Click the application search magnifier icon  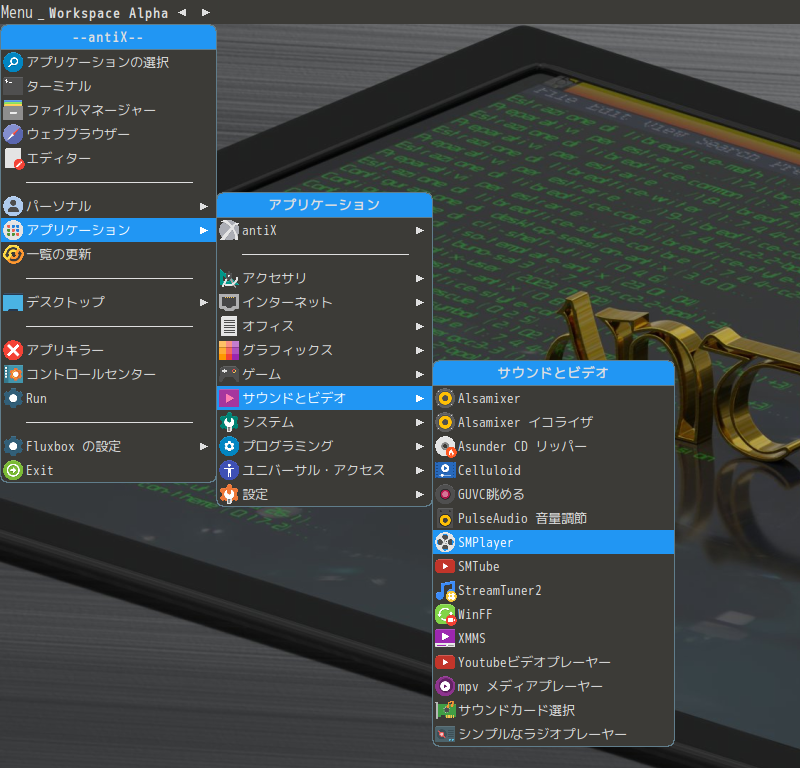point(13,62)
